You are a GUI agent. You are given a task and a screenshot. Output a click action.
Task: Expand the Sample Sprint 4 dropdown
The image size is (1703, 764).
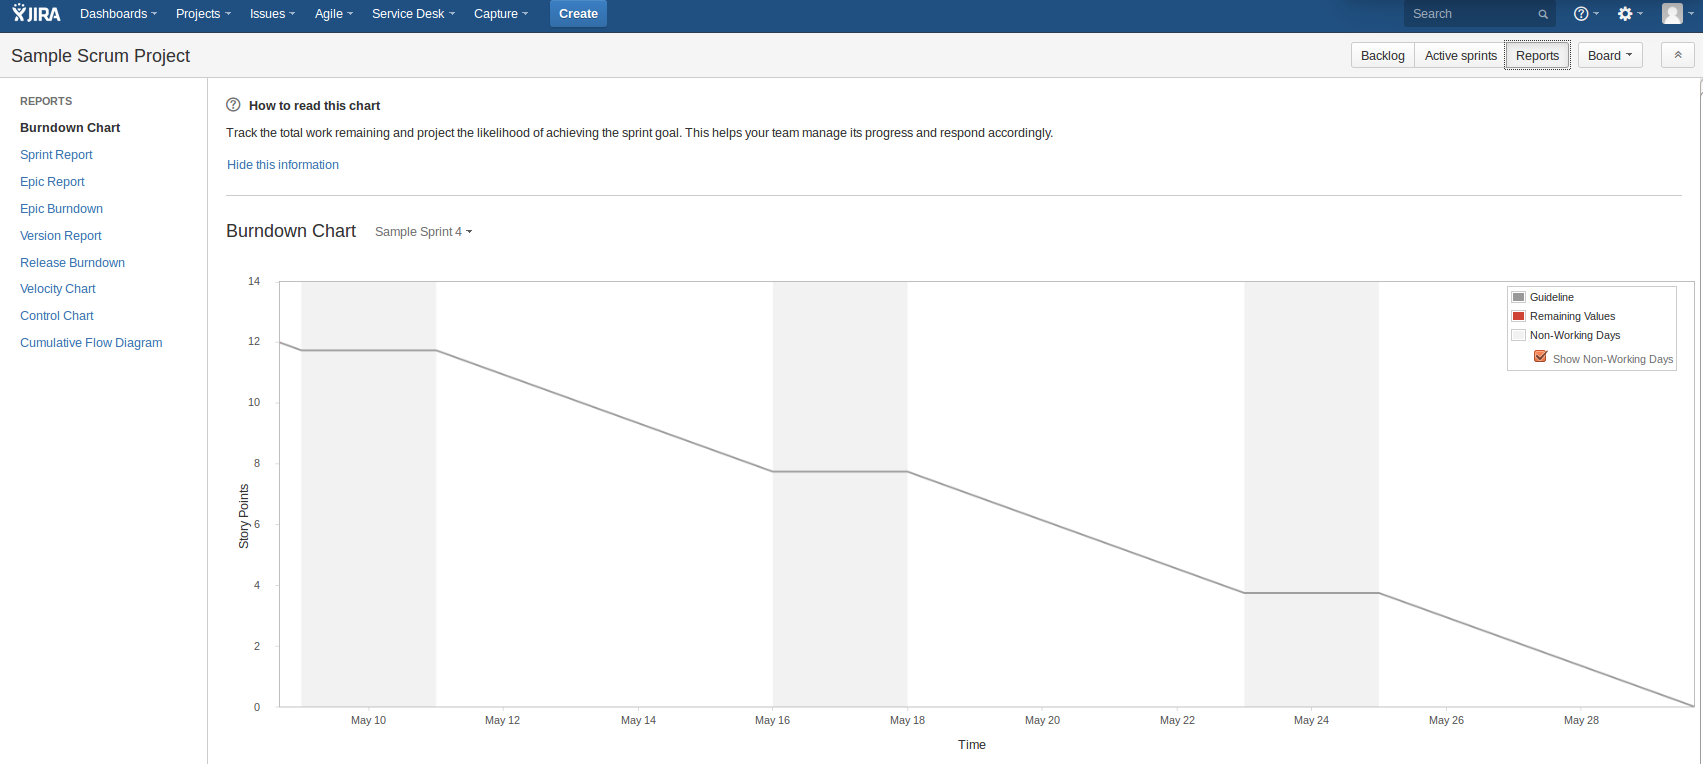(x=423, y=232)
